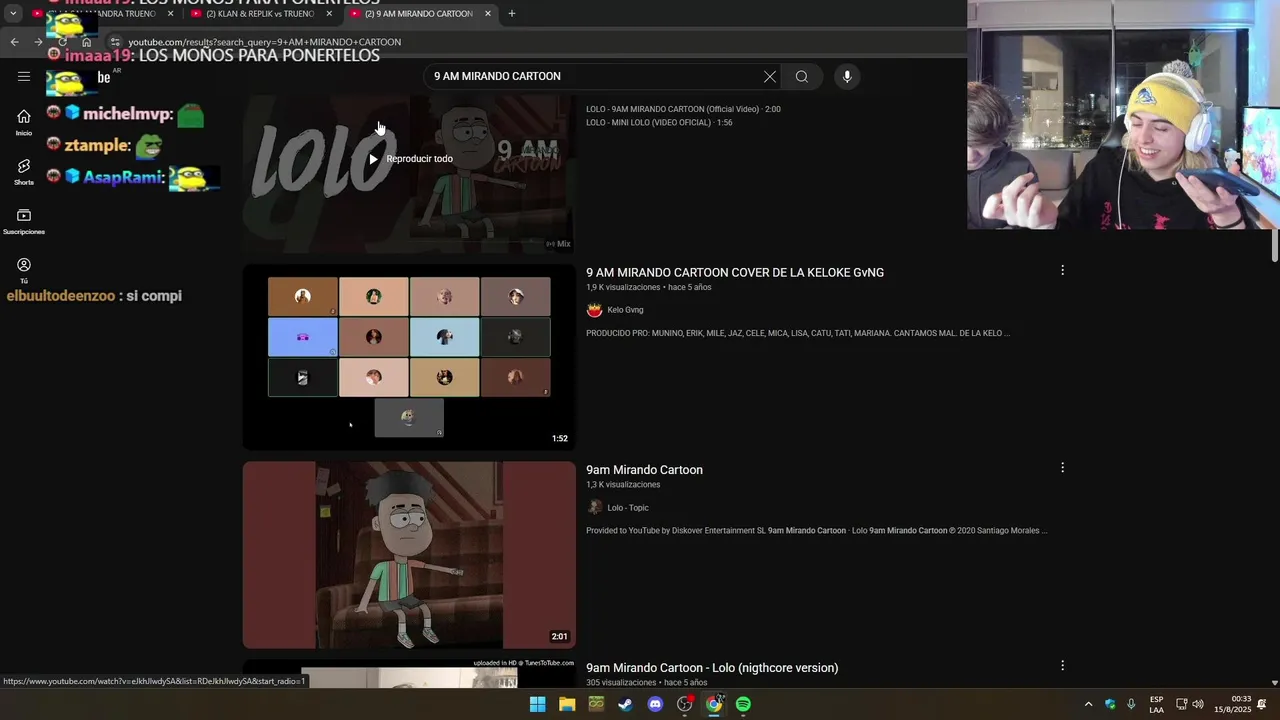The height and width of the screenshot is (720, 1280).
Task: Open Discord from the taskbar
Action: tap(655, 704)
